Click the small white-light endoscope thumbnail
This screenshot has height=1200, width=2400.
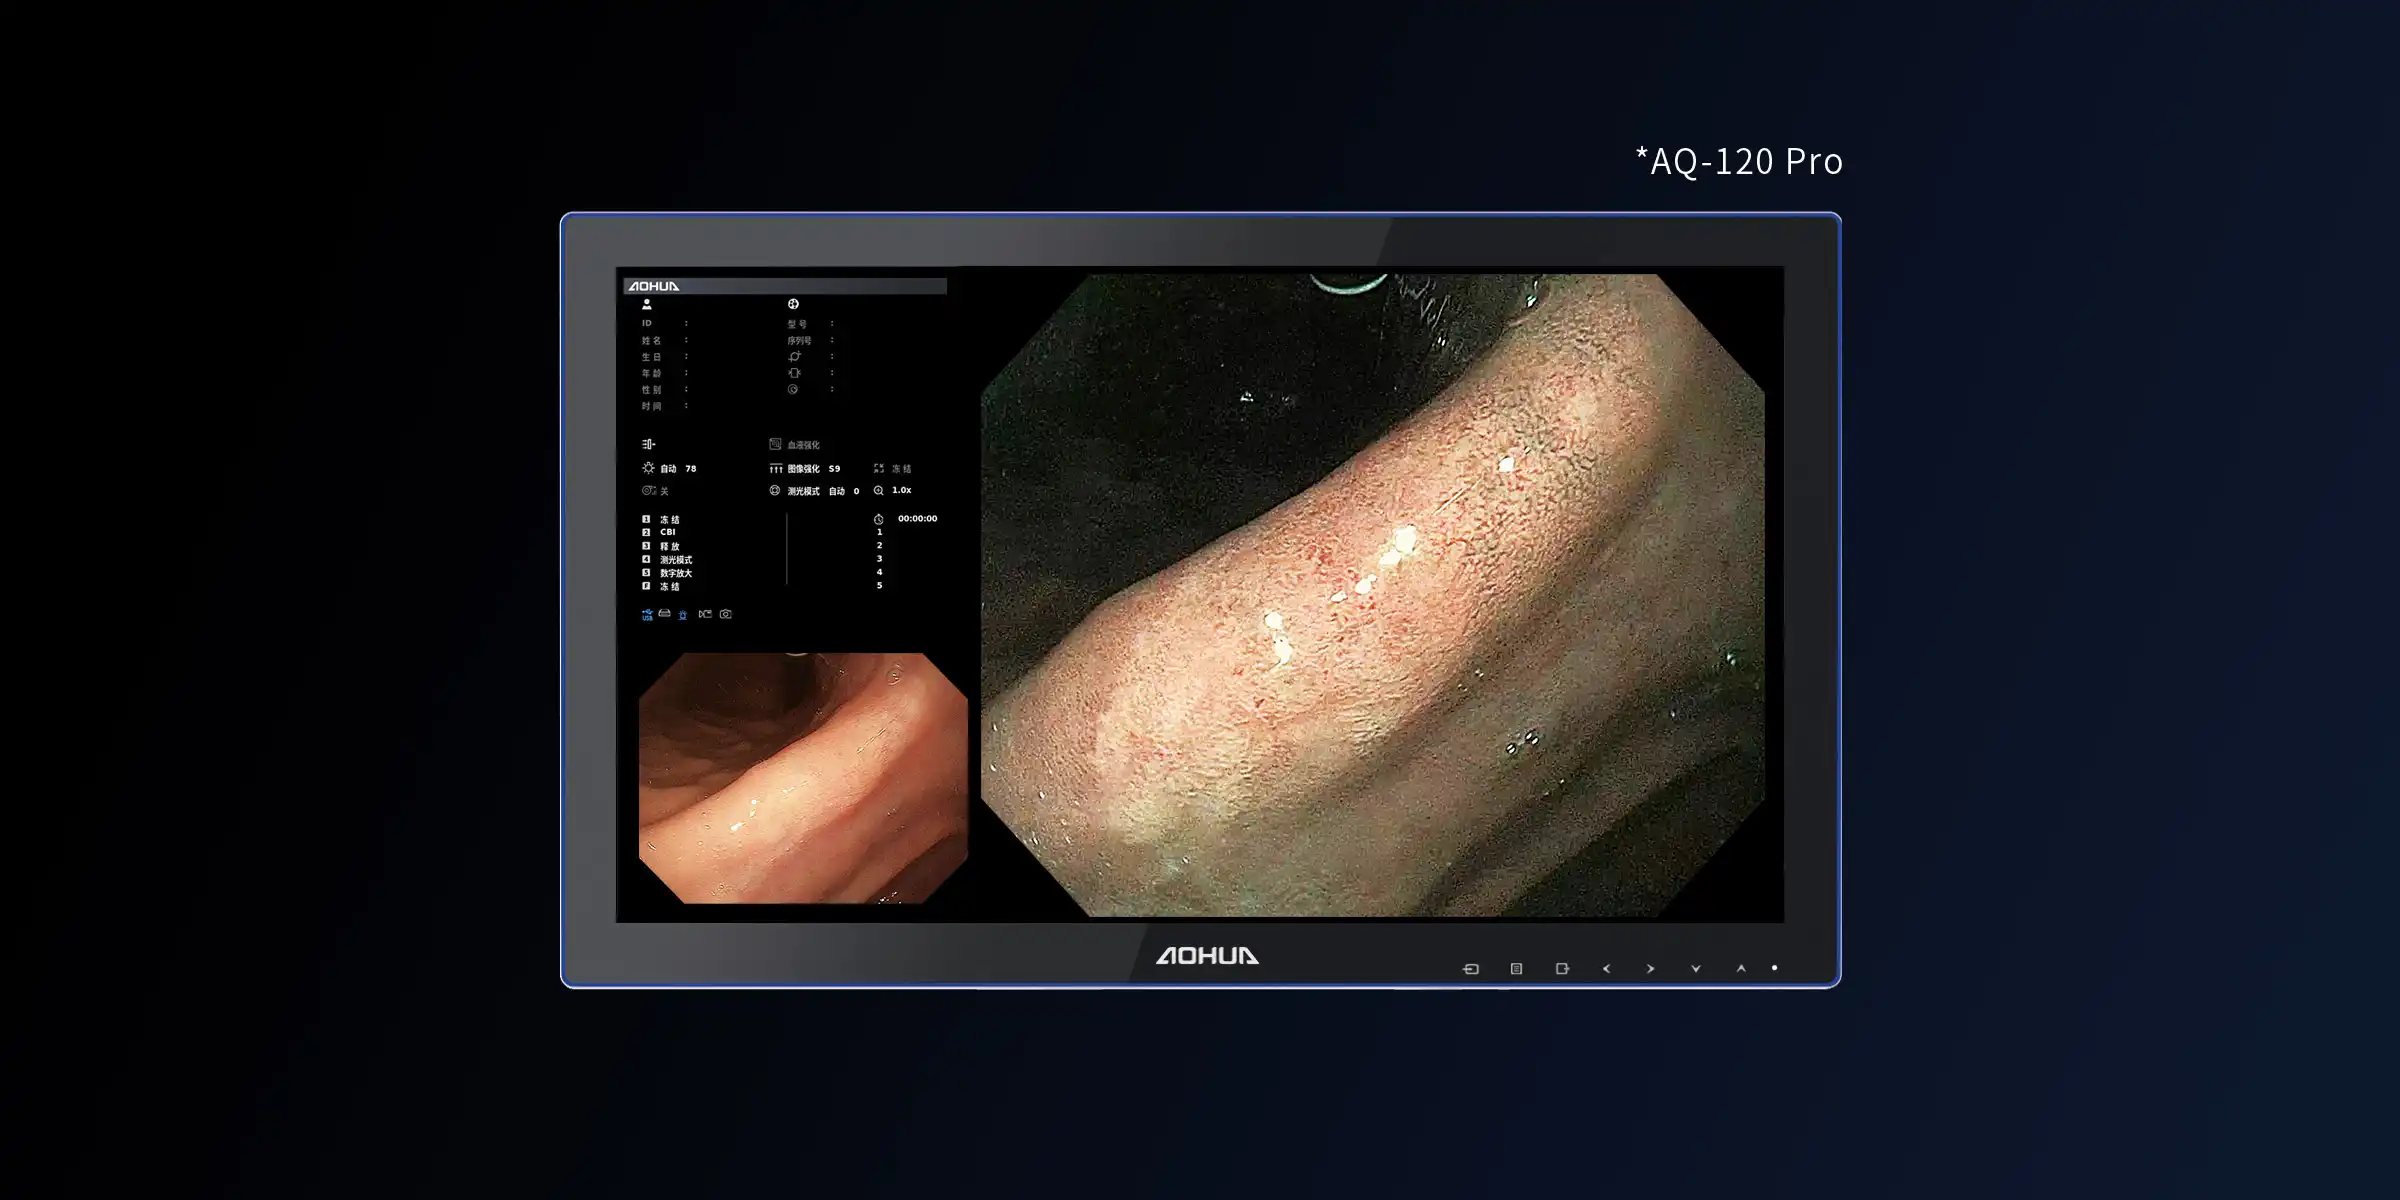(x=803, y=778)
